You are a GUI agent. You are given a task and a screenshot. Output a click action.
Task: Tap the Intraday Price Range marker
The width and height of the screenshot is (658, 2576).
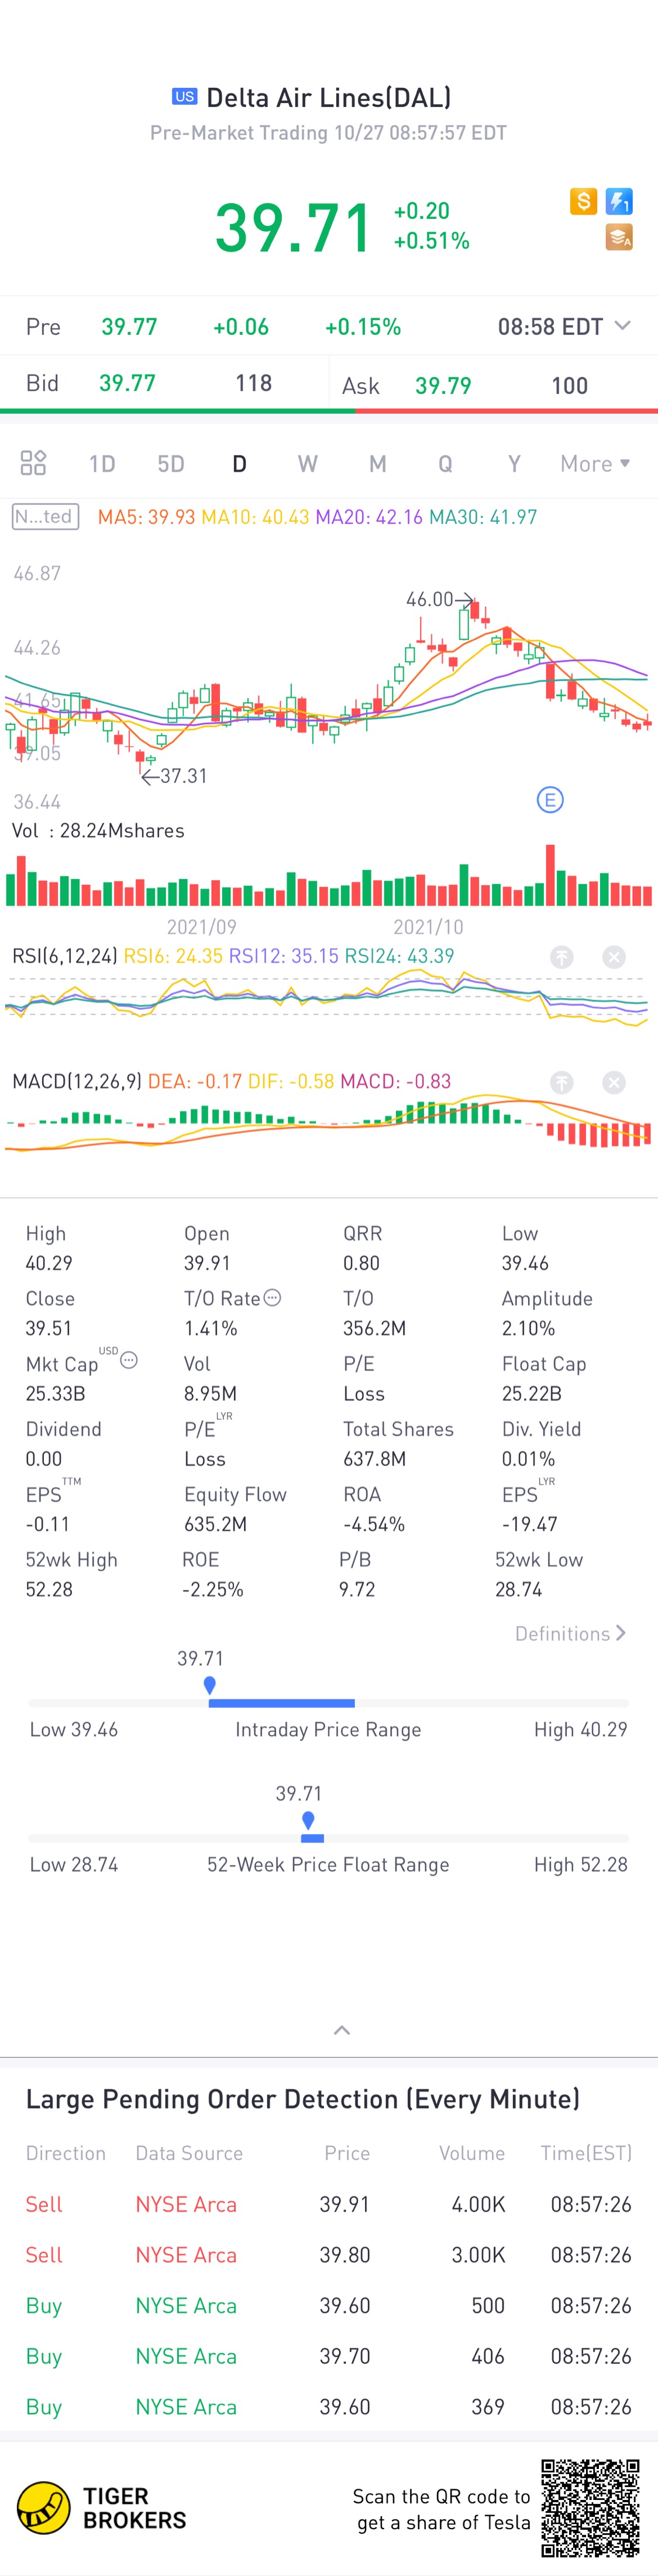click(x=209, y=1685)
